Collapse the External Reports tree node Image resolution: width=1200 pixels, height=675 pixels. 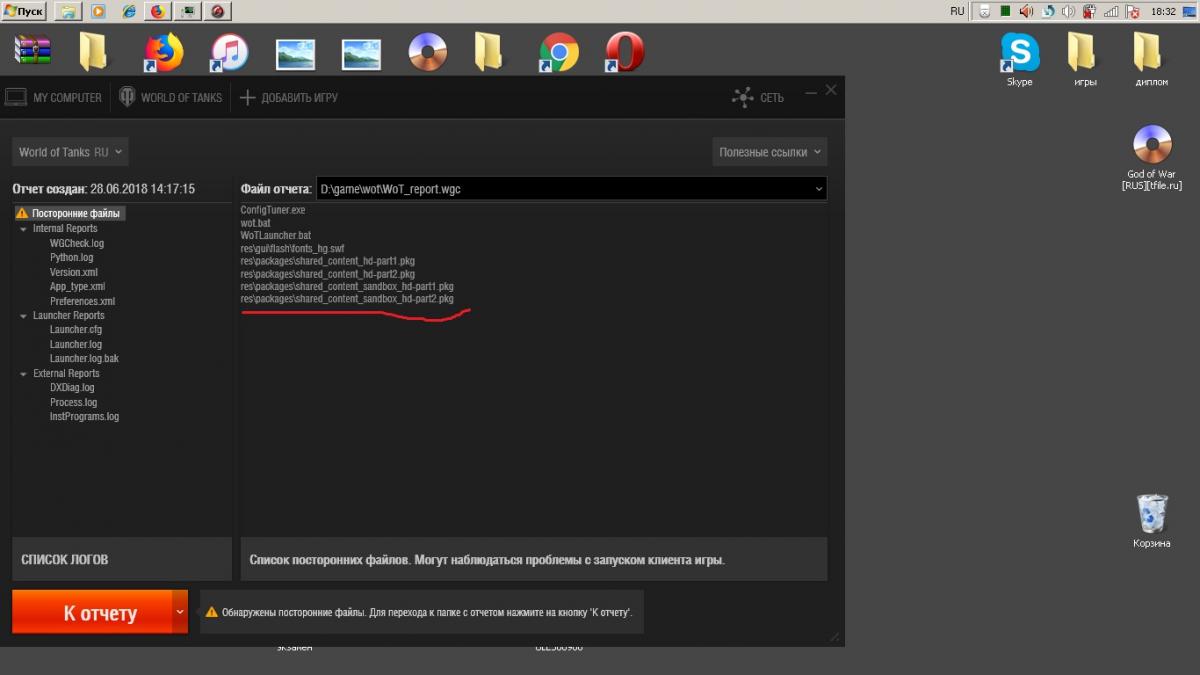pyautogui.click(x=23, y=374)
